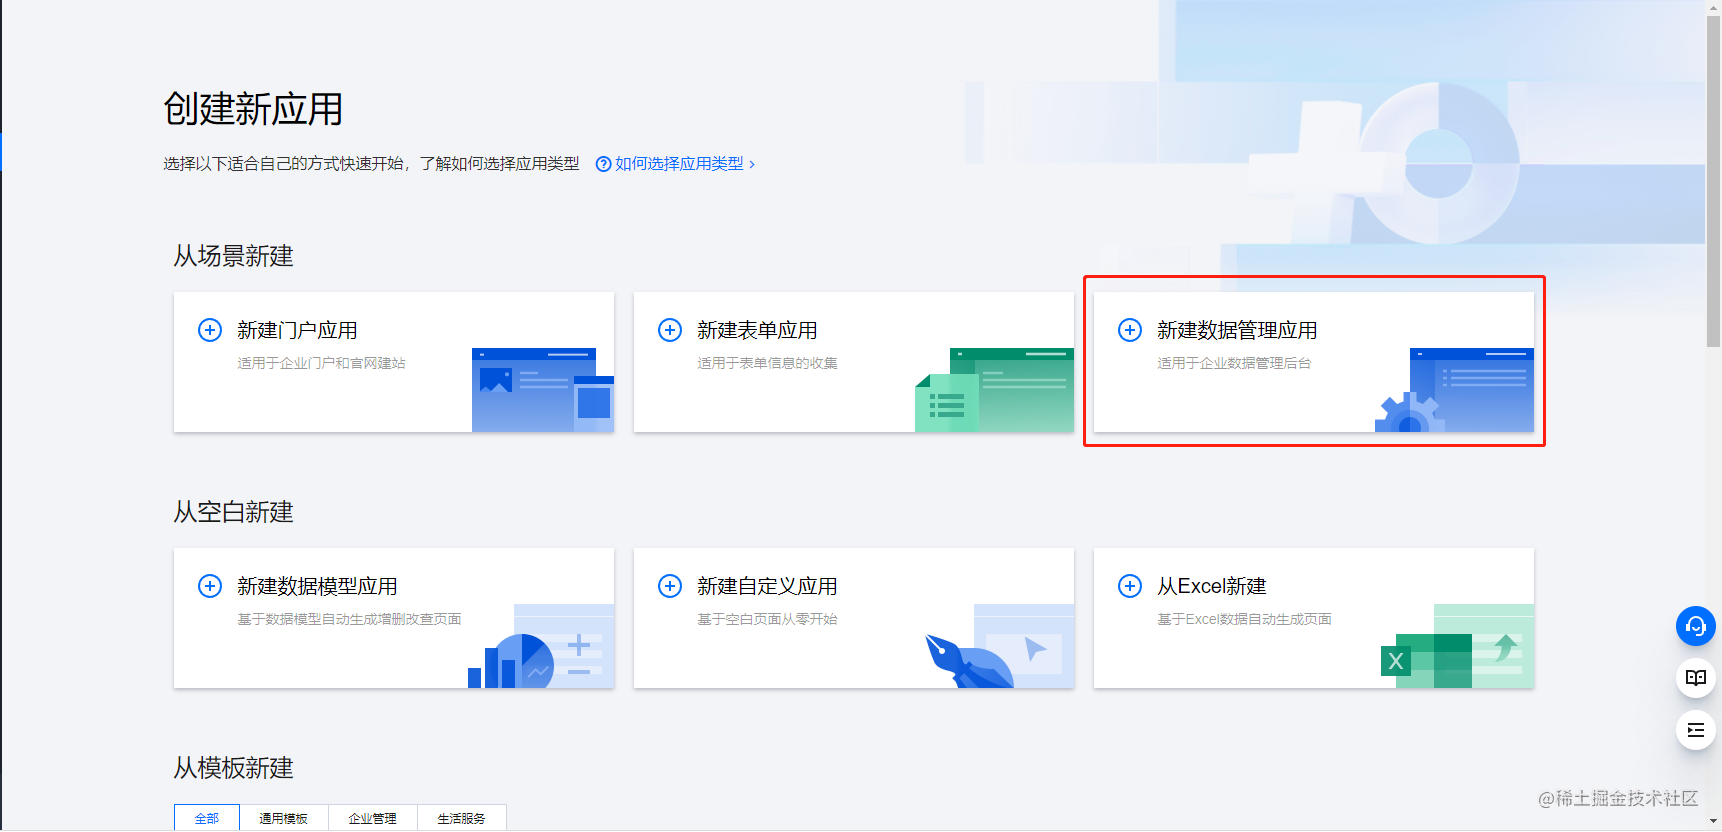Click text 基于数据模型自动生成增删改查页面
The width and height of the screenshot is (1722, 832).
[x=349, y=619]
